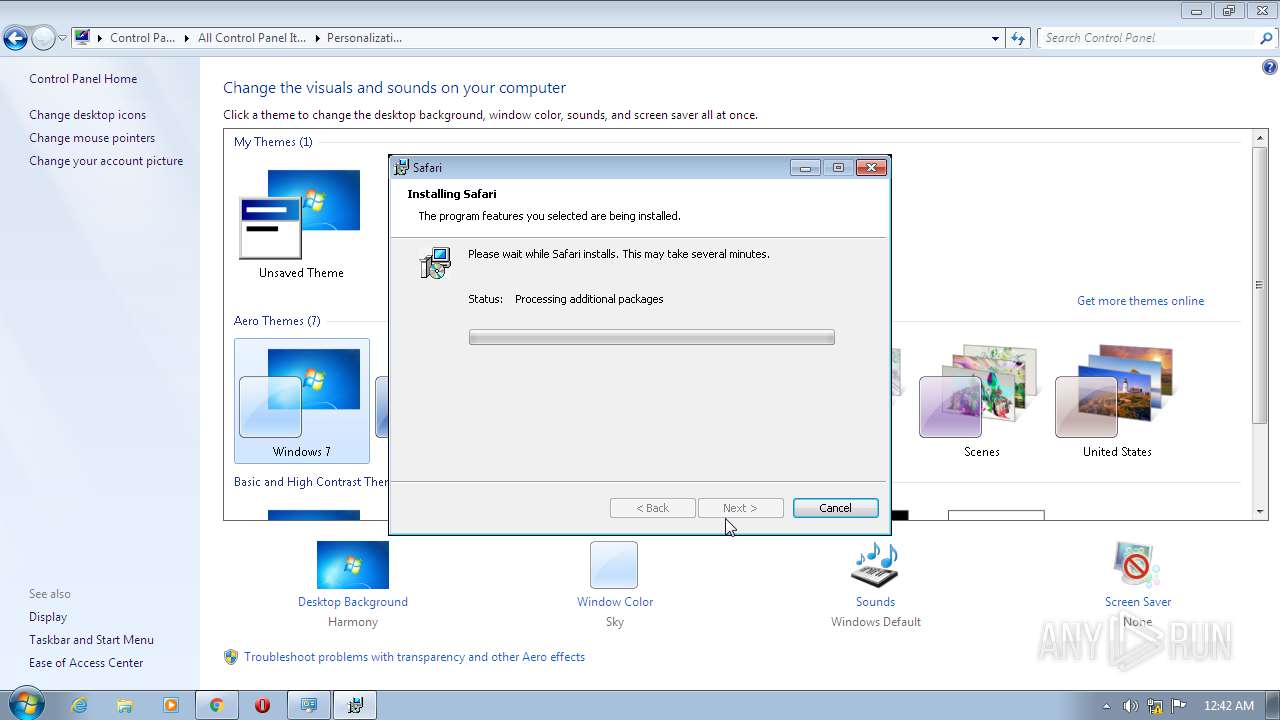Open Change desktop icons link
The image size is (1280, 720).
[x=87, y=115]
